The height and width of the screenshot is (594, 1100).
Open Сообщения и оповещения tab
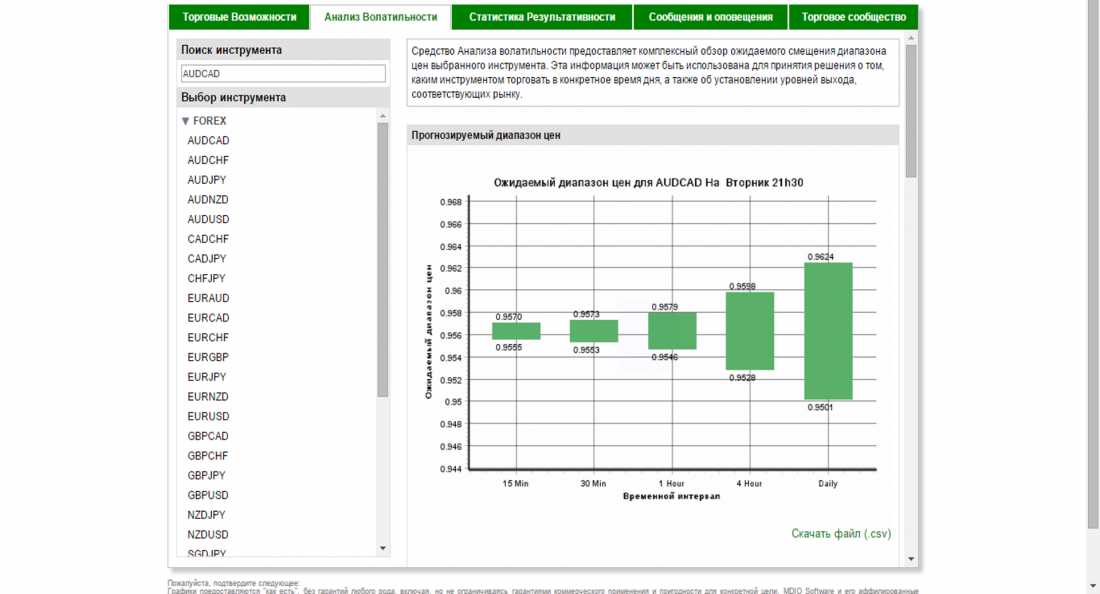pos(710,17)
